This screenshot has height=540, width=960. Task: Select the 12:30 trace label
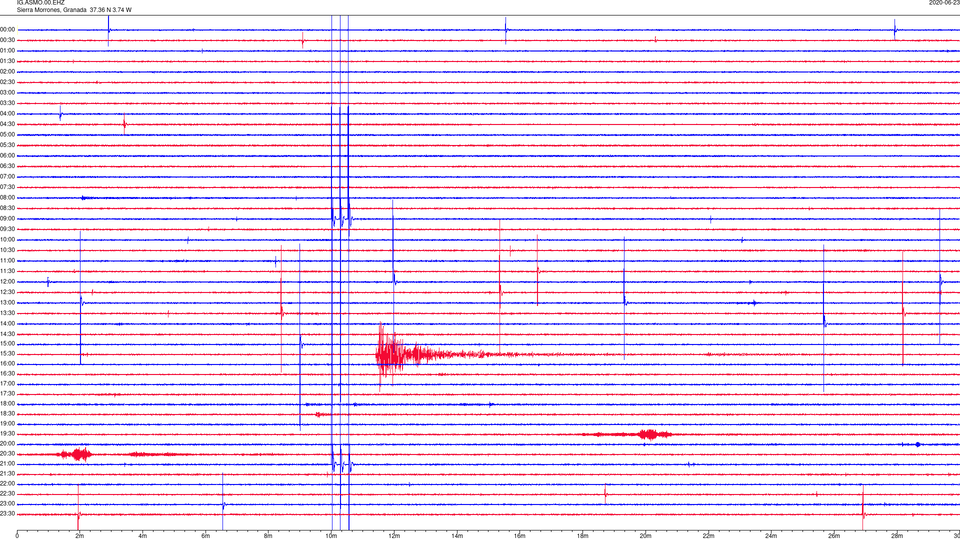pyautogui.click(x=7, y=292)
